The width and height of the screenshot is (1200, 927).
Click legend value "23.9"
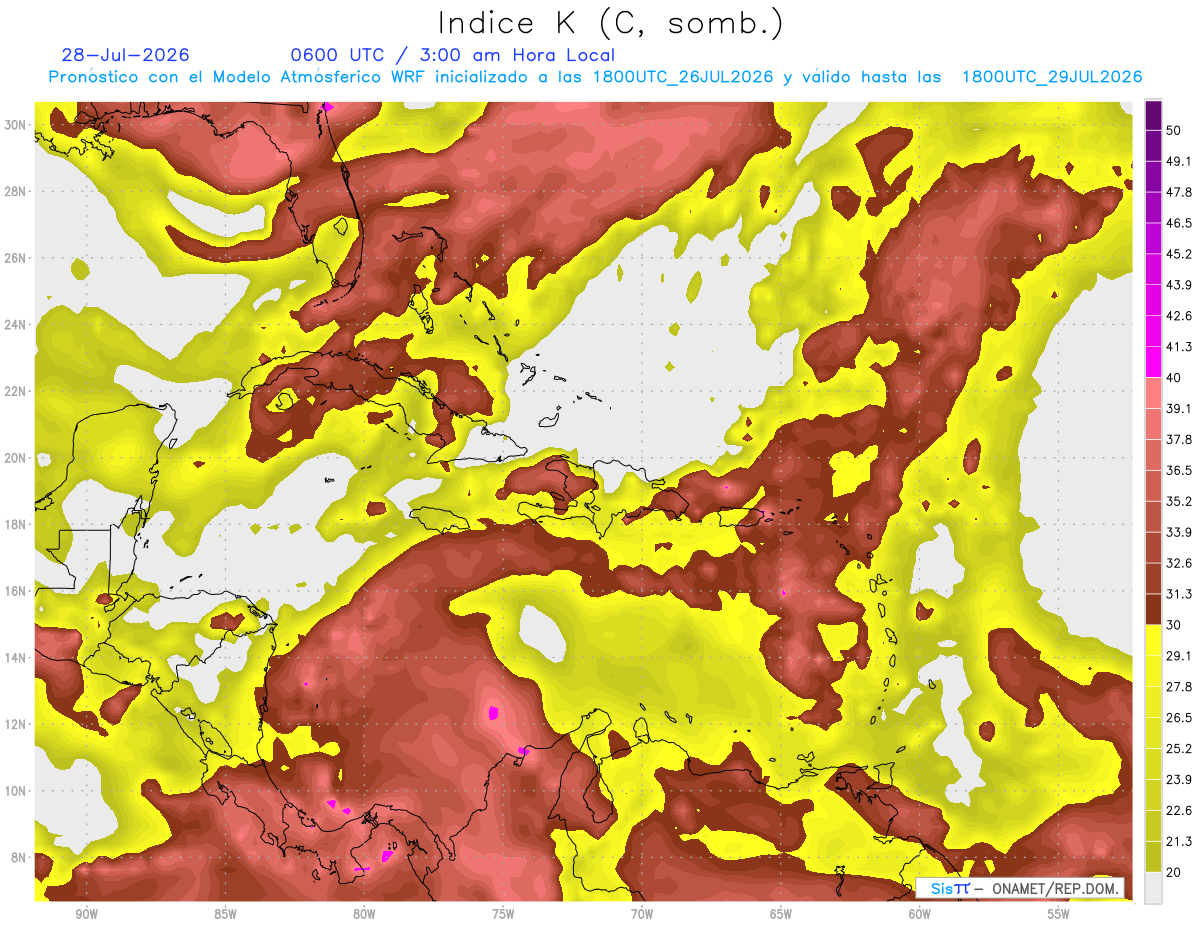click(1178, 779)
